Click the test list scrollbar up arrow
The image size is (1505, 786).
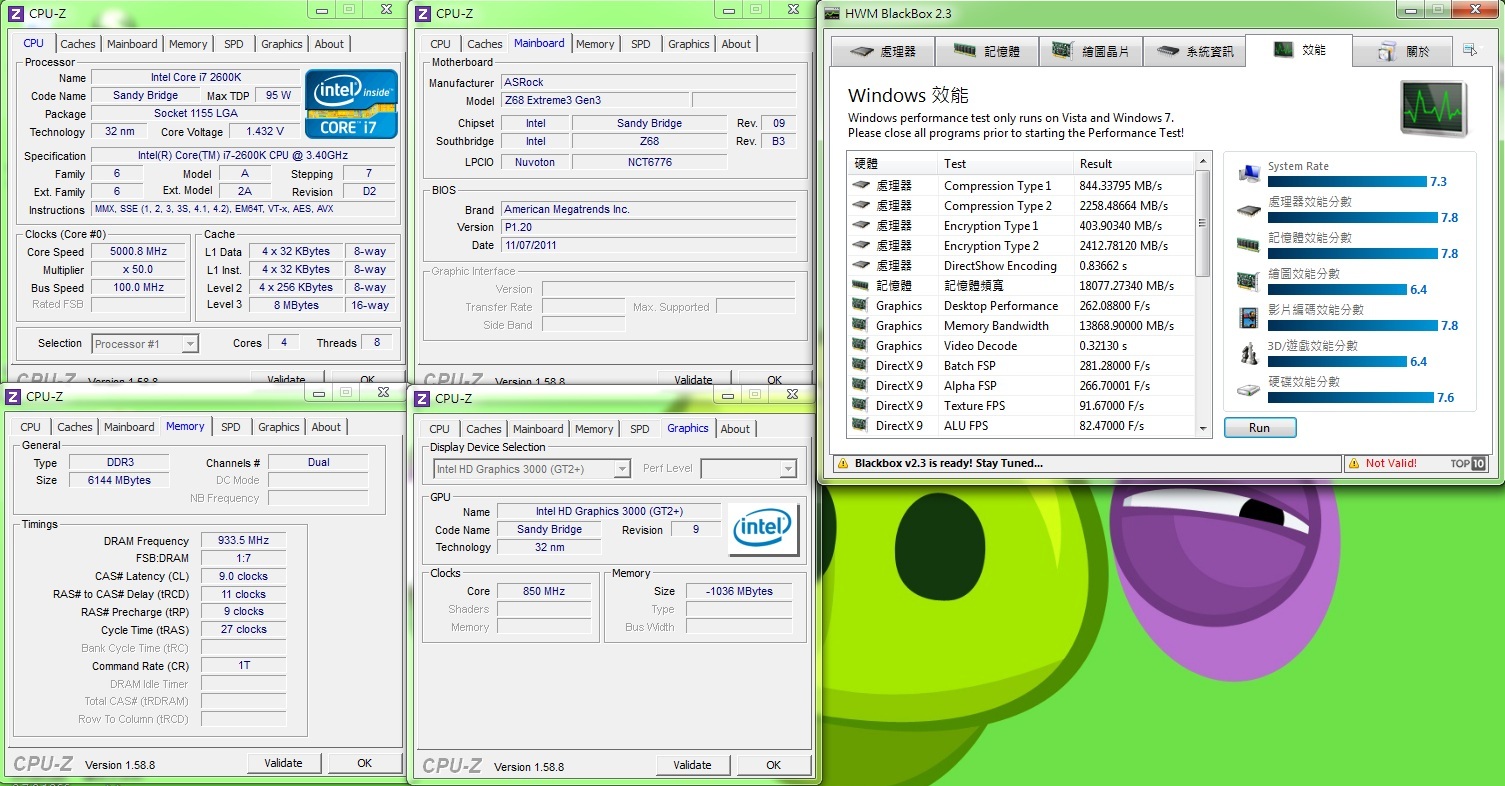click(1203, 162)
